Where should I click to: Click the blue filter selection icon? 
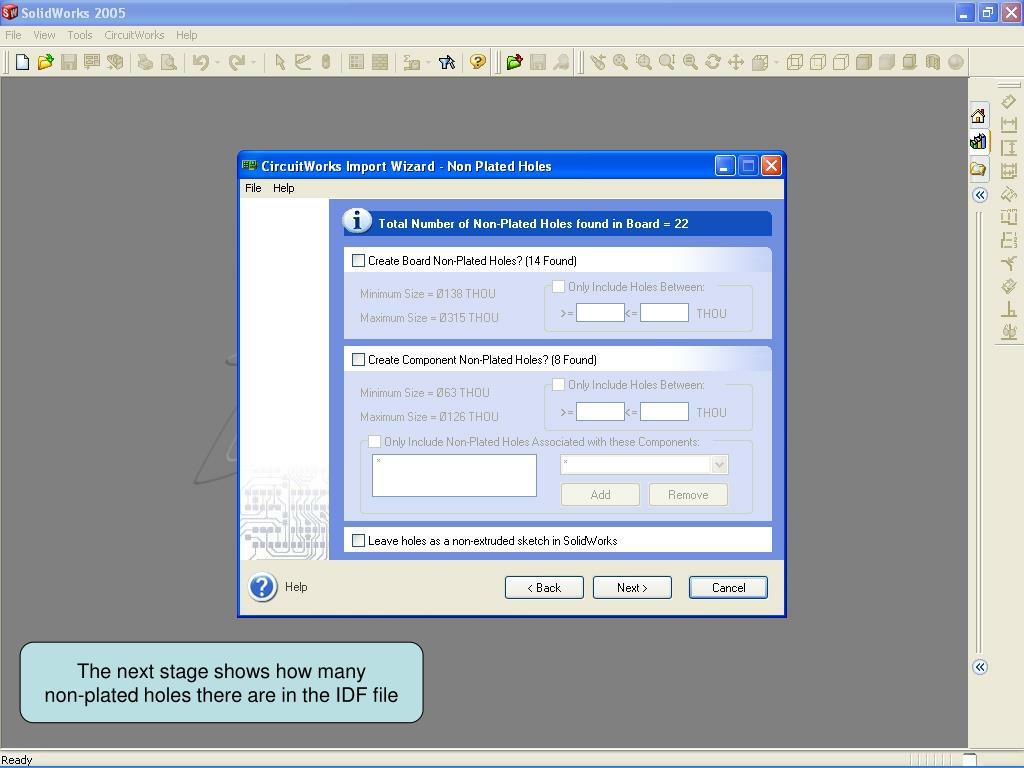click(447, 62)
